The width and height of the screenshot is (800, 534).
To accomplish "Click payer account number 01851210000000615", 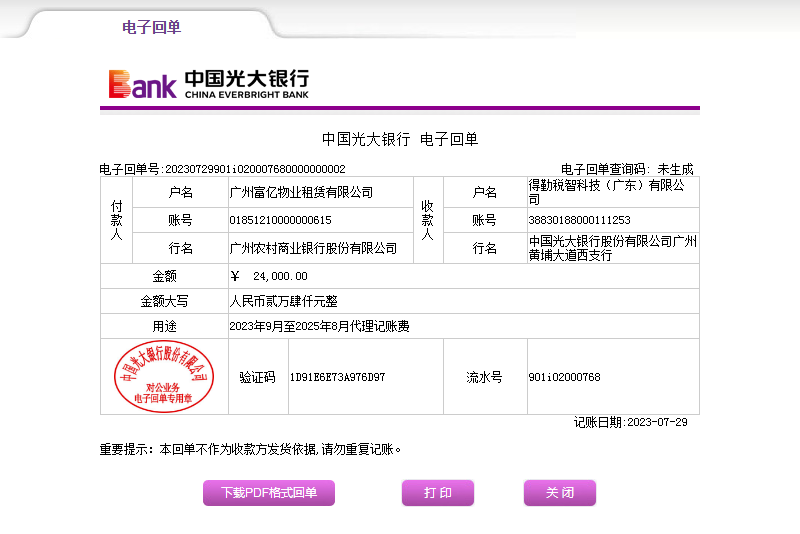I will 280,220.
